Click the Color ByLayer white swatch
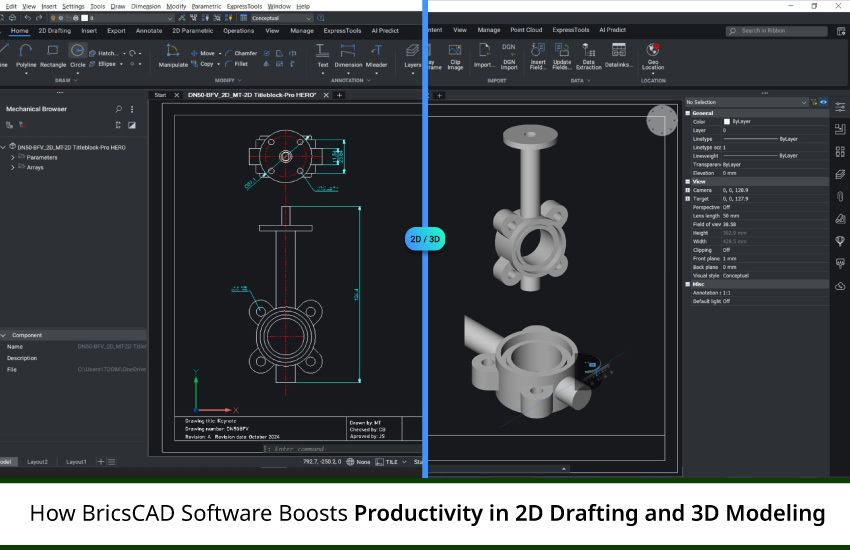The image size is (850, 550). point(727,121)
